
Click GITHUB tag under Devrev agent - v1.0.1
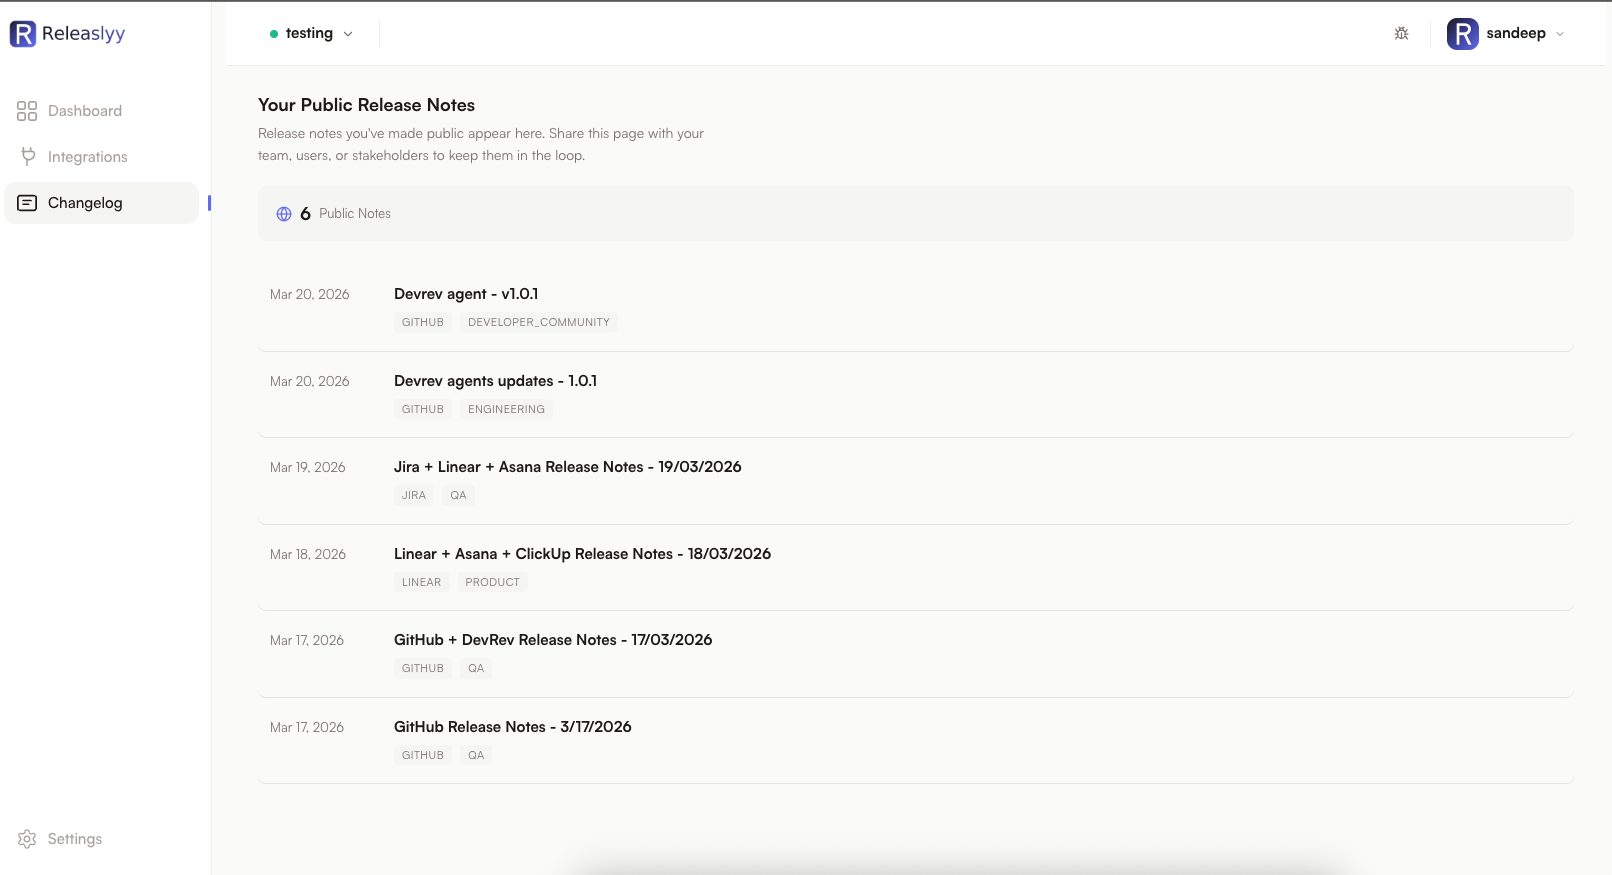click(x=423, y=322)
